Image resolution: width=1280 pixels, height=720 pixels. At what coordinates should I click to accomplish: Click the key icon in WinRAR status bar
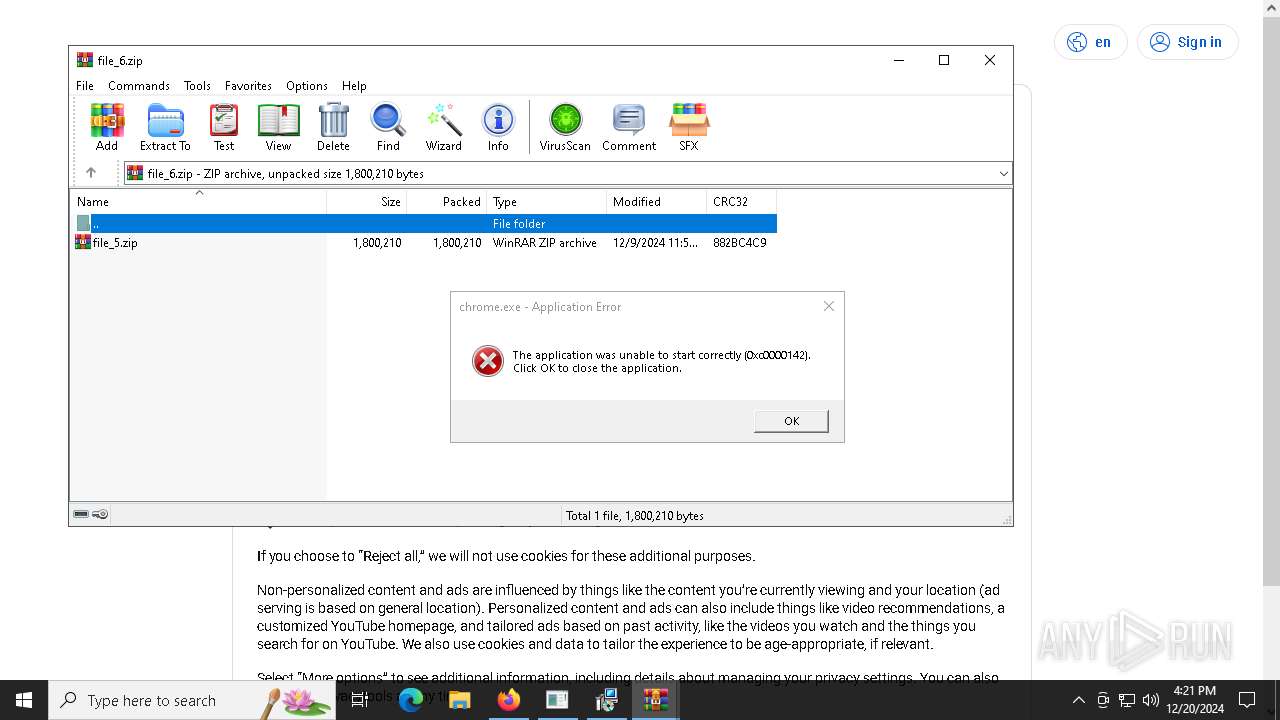pyautogui.click(x=100, y=515)
